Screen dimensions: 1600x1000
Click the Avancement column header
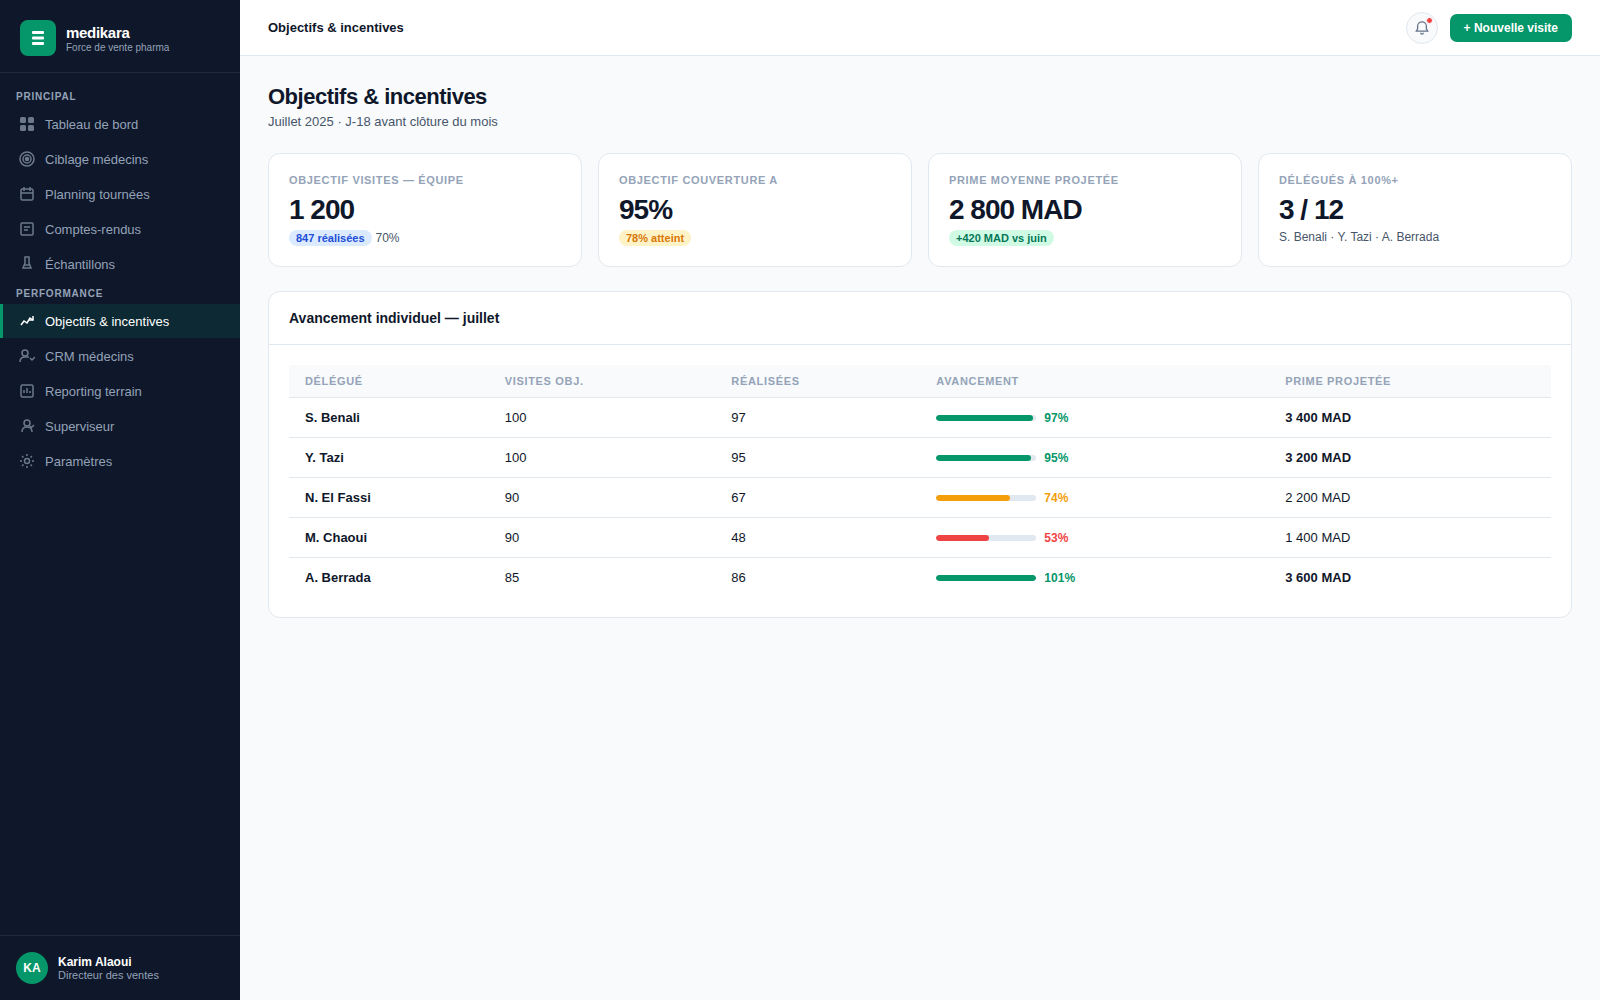[x=977, y=381]
